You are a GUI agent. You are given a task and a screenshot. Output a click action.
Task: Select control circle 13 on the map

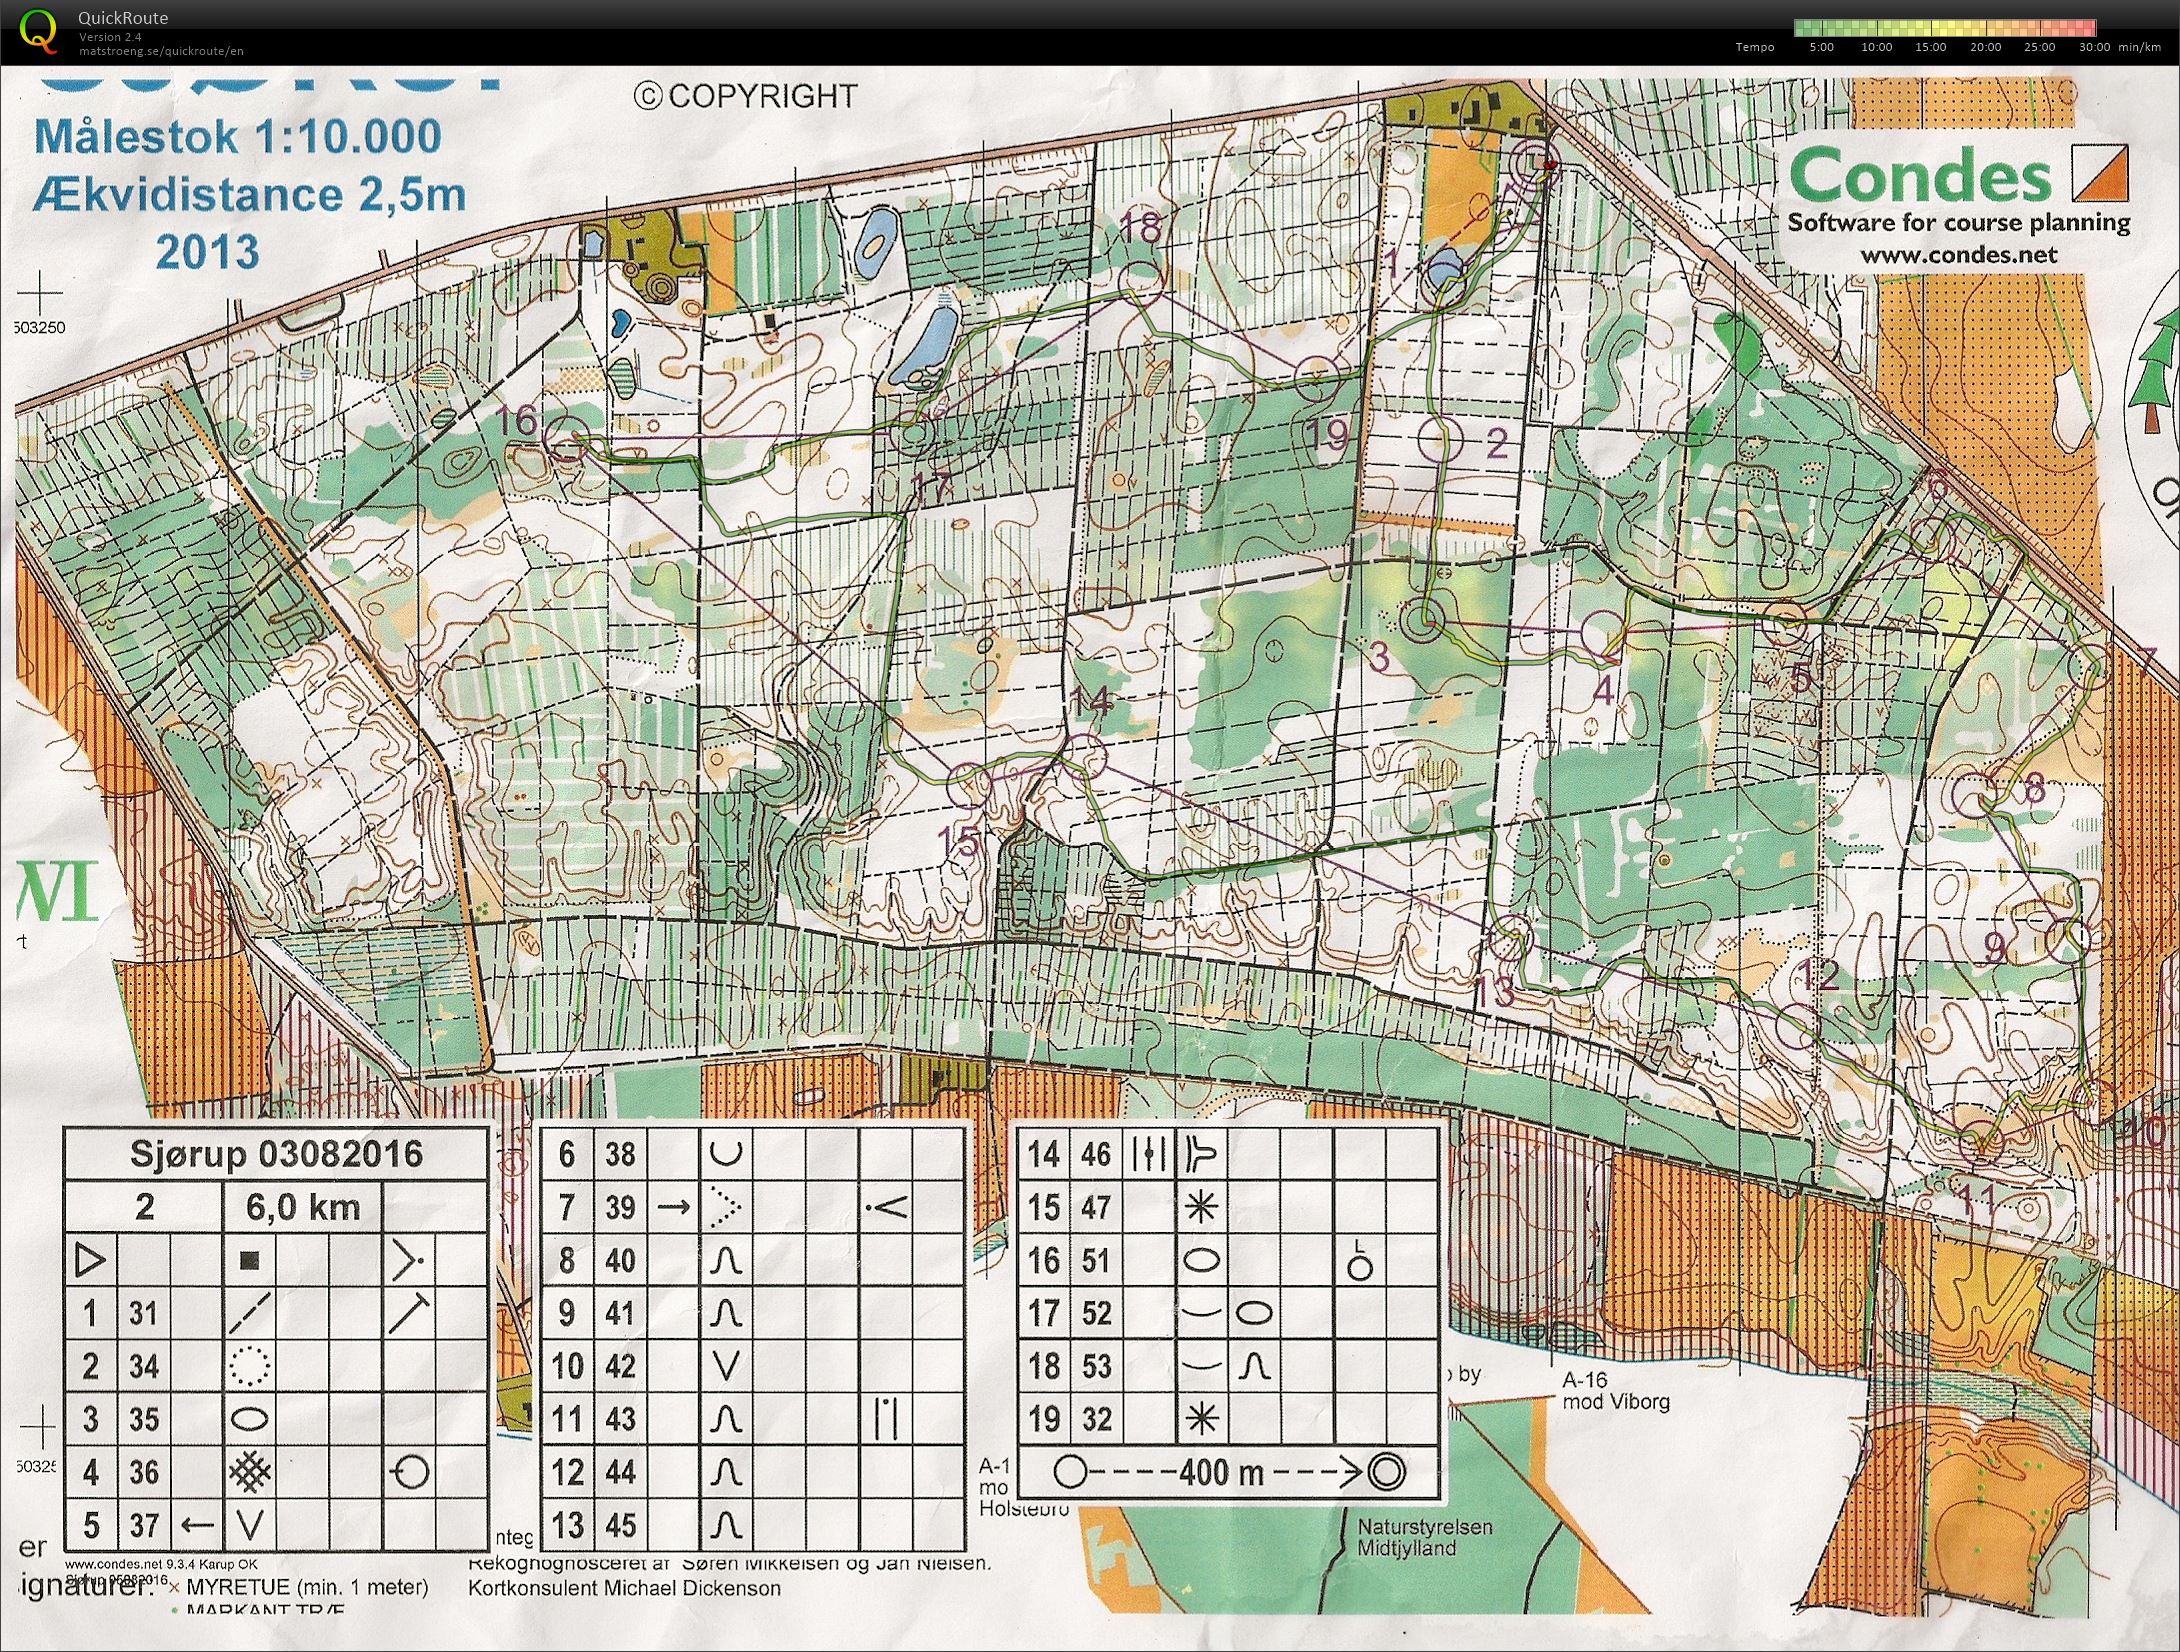coord(1510,937)
